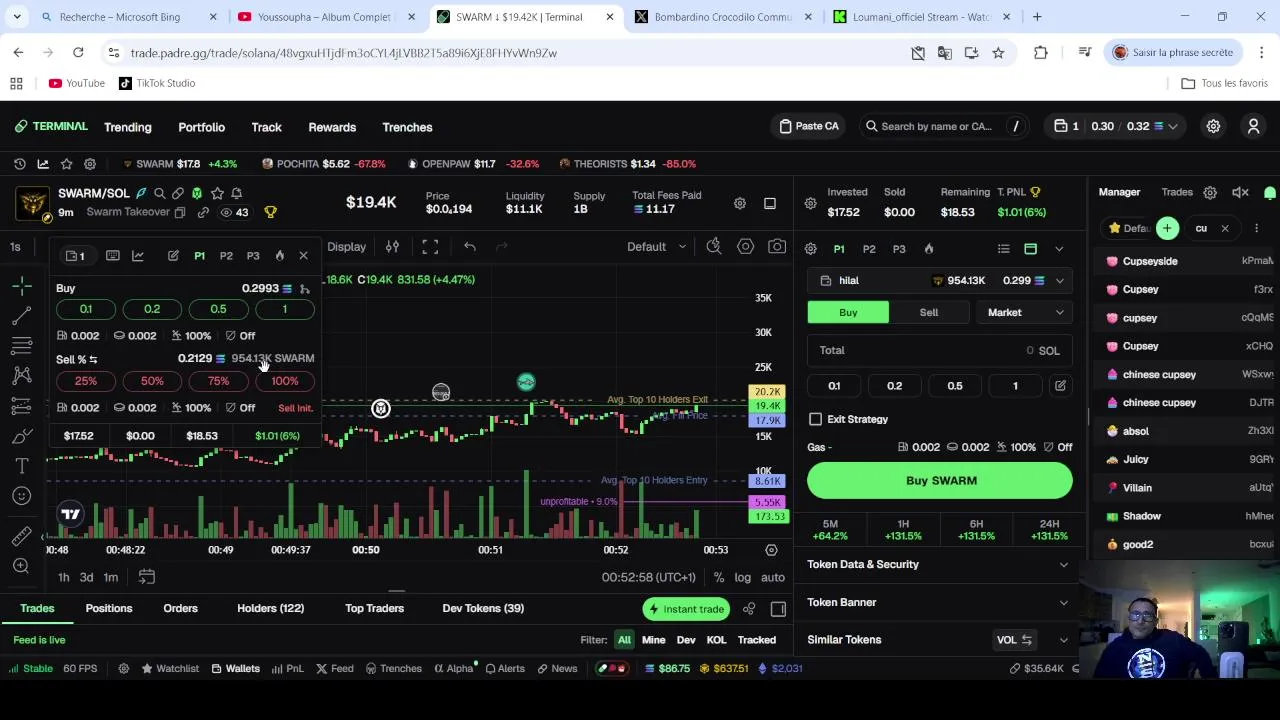Switch the order side to Sell
Image resolution: width=1280 pixels, height=720 pixels.
pyautogui.click(x=929, y=312)
